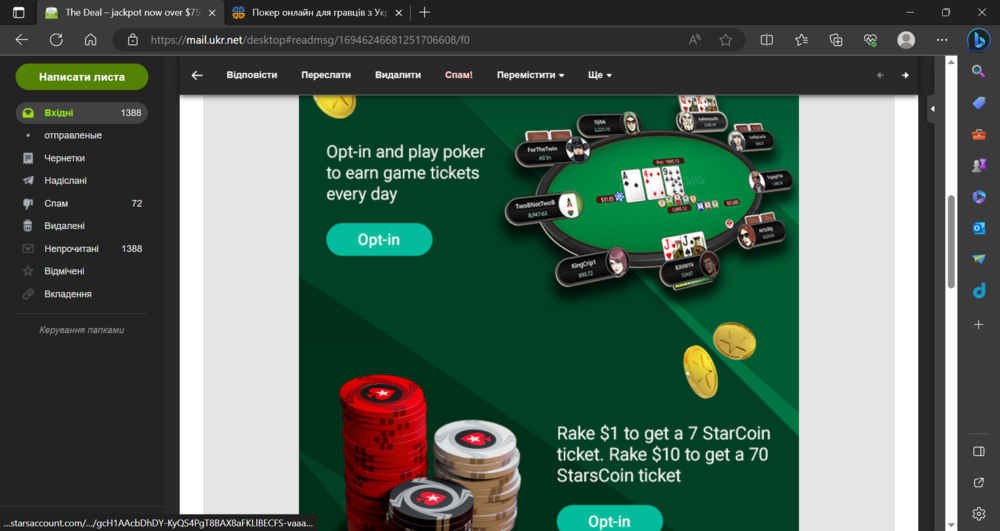Open a new browser tab
1000x531 pixels.
424,12
